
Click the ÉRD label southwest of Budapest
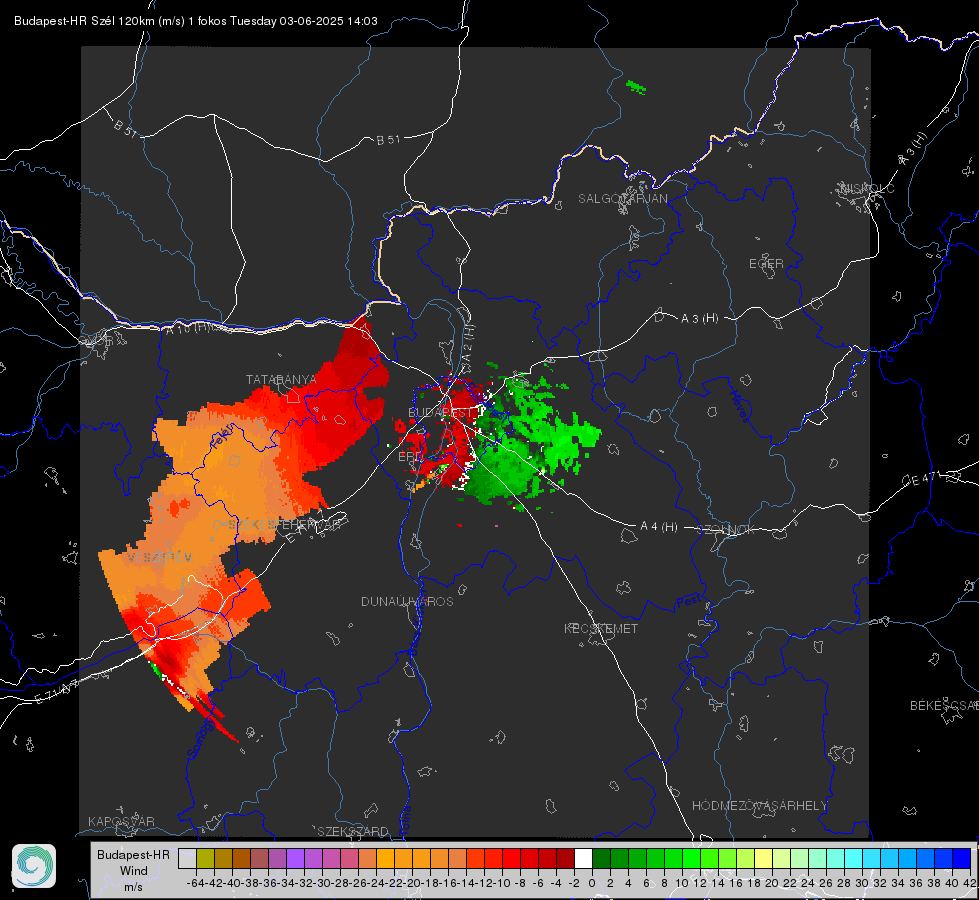click(x=410, y=457)
